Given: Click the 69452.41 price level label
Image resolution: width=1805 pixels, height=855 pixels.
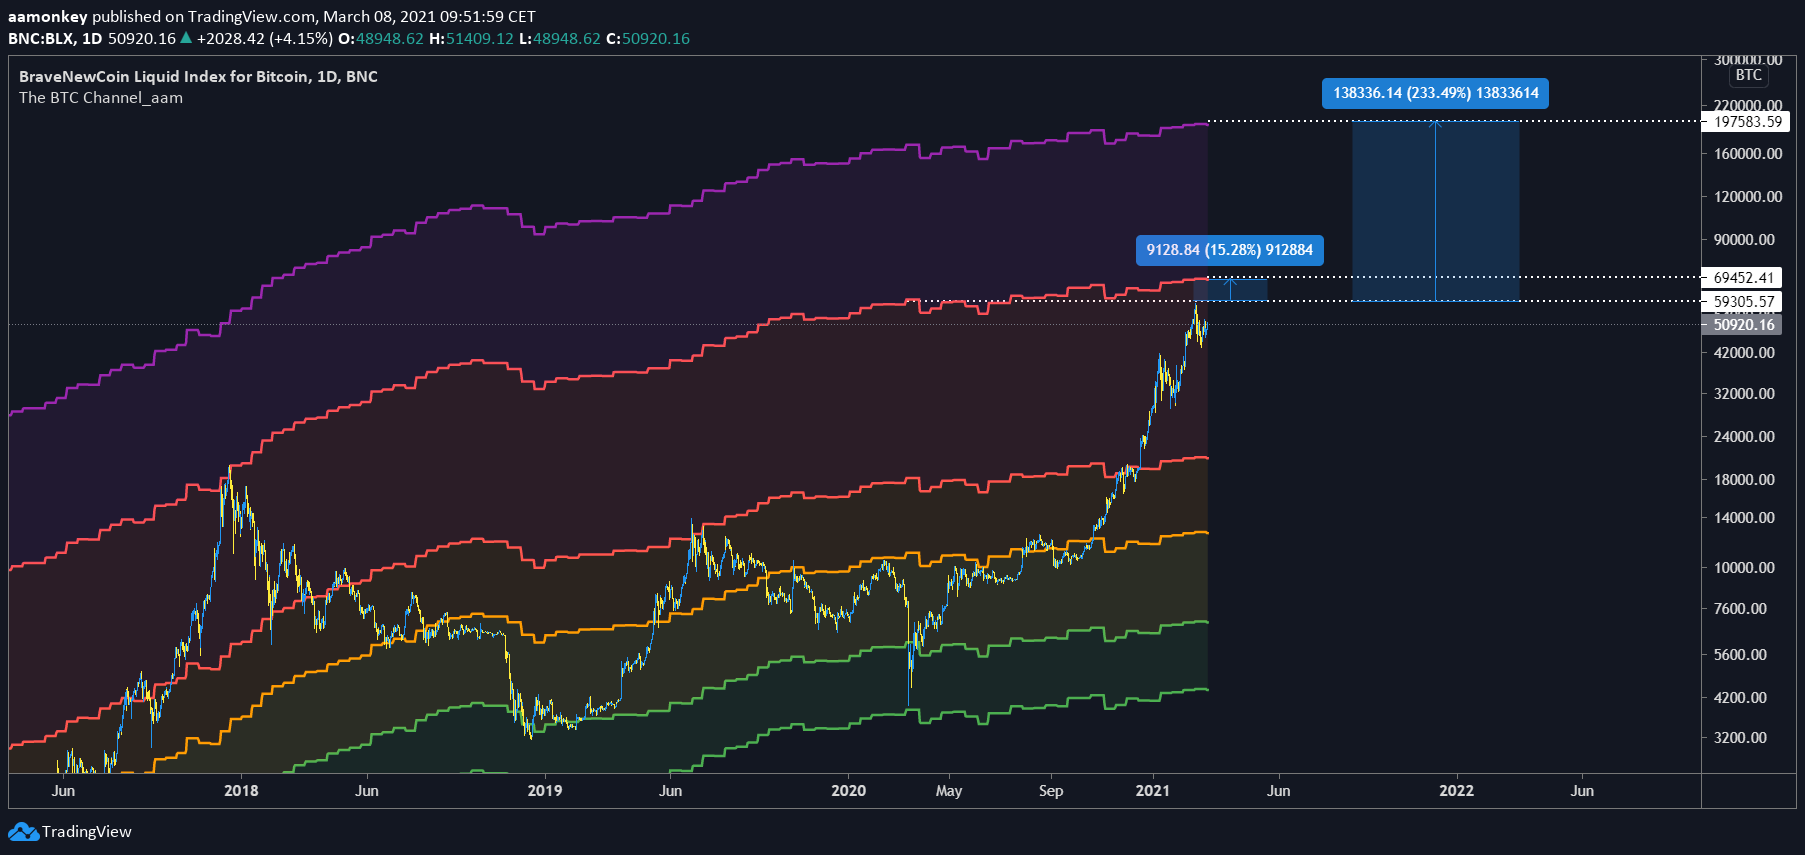Looking at the screenshot, I should tap(1744, 278).
